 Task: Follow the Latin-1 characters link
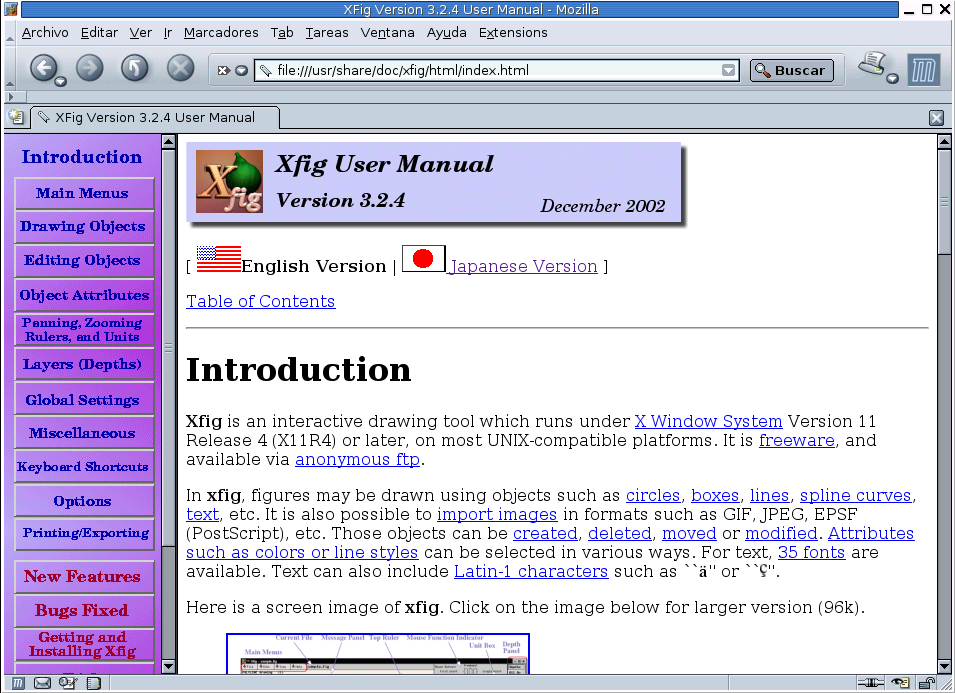(x=531, y=571)
